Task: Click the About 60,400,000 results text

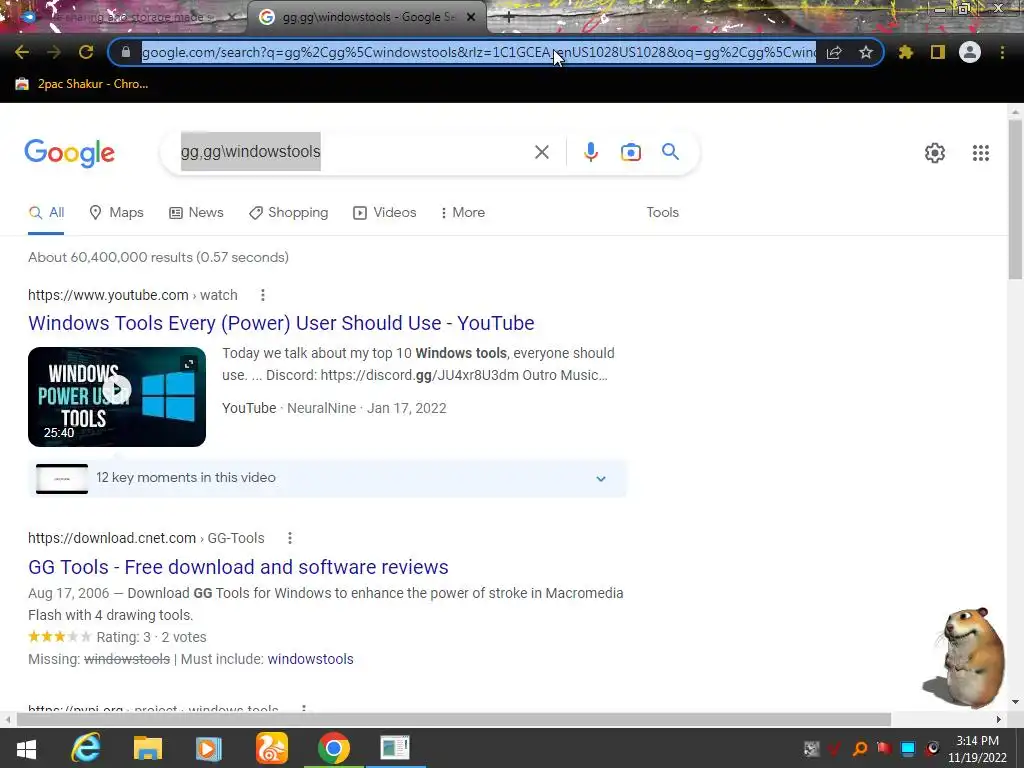Action: (x=158, y=257)
